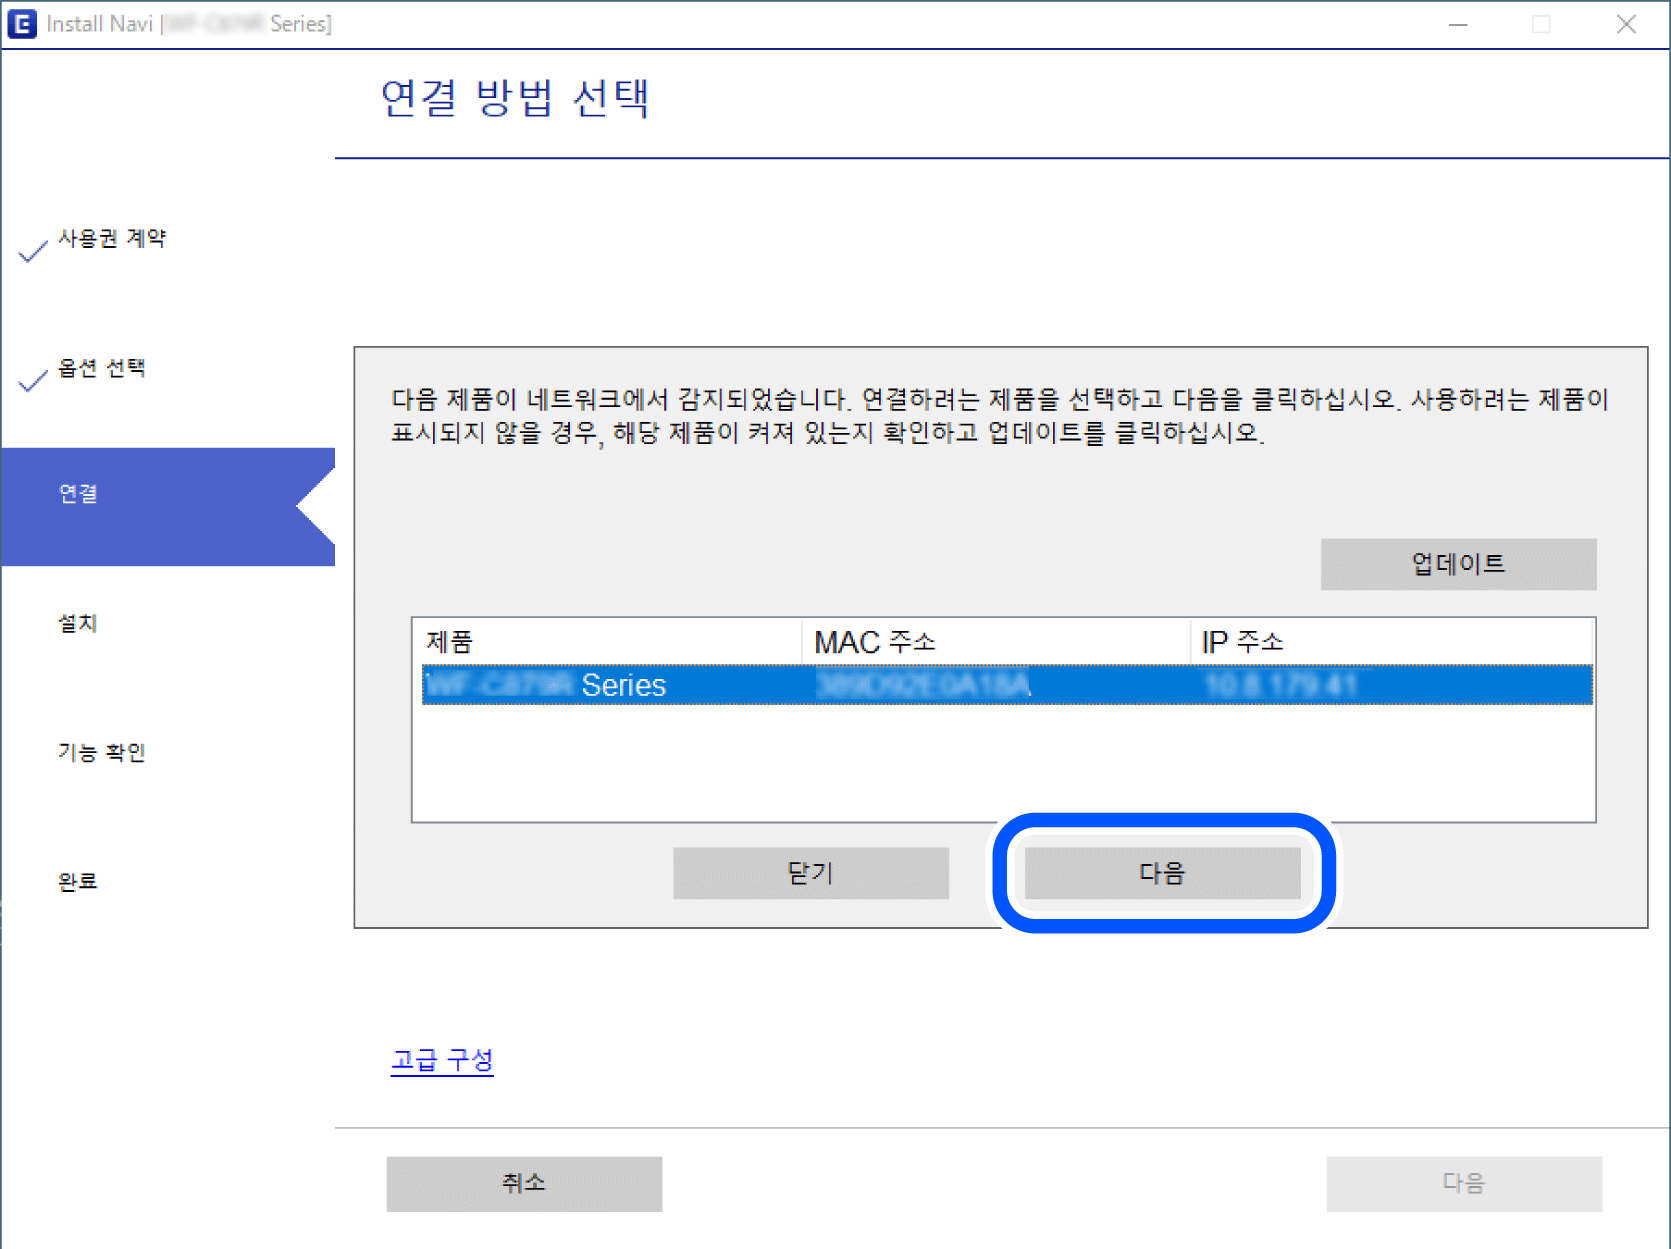Minimize the Install Navi window
This screenshot has height=1249, width=1671.
pos(1458,24)
